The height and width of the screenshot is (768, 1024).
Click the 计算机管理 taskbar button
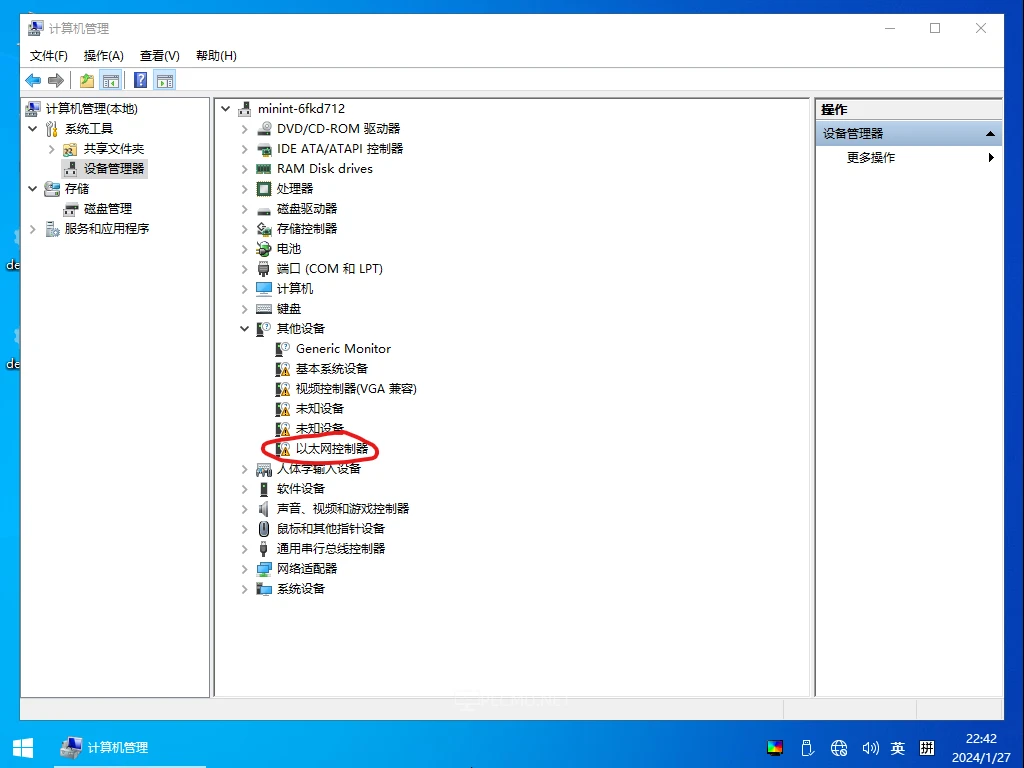click(x=129, y=748)
